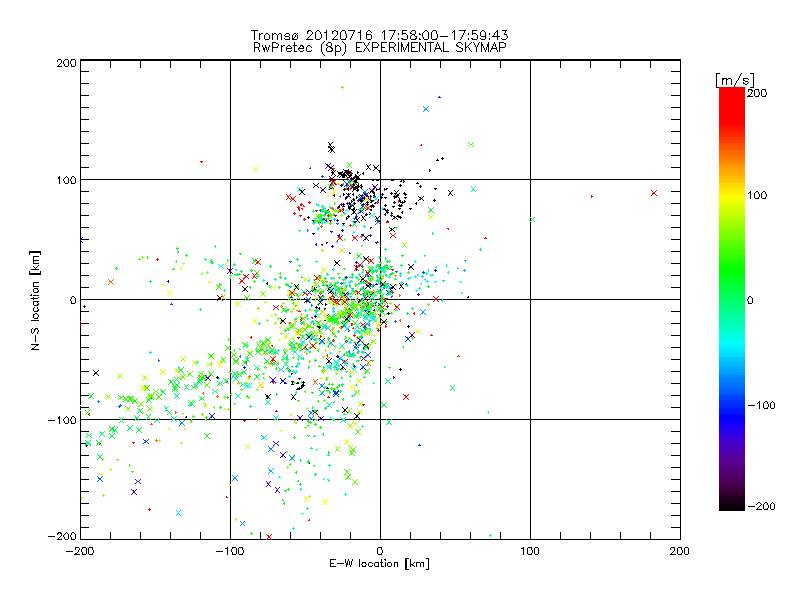Click the colorbar label '100' beside the yellow band

point(757,195)
